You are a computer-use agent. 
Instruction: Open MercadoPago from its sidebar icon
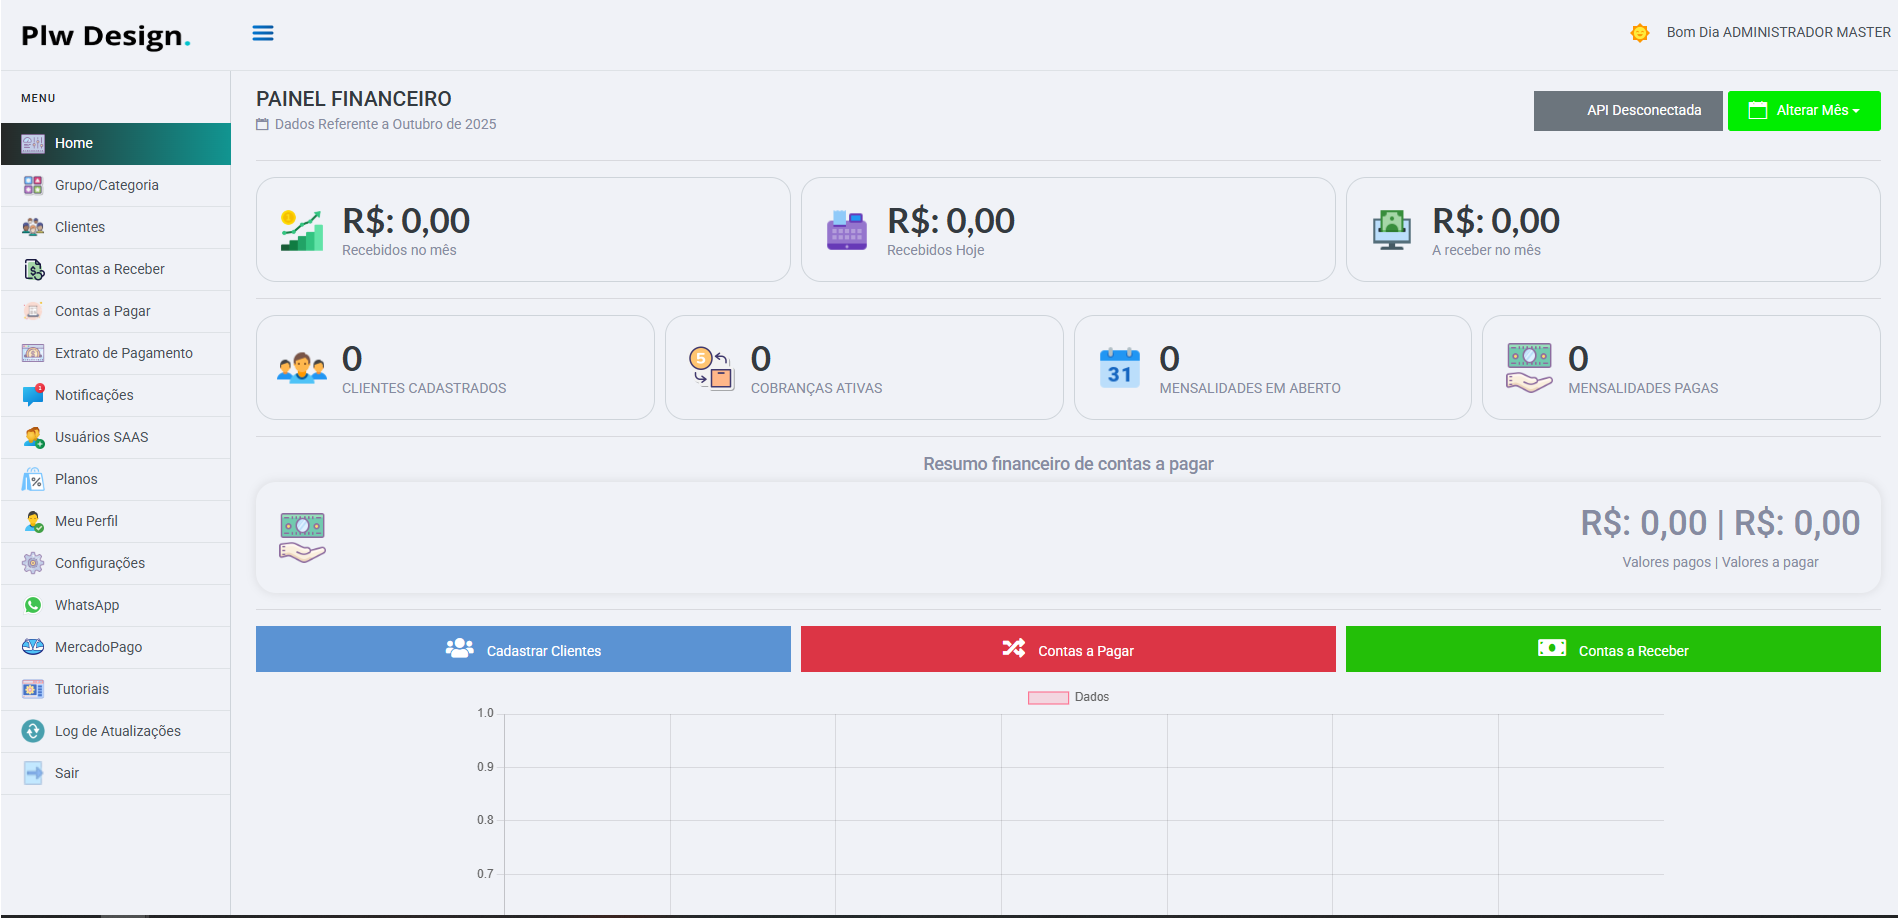pos(33,647)
